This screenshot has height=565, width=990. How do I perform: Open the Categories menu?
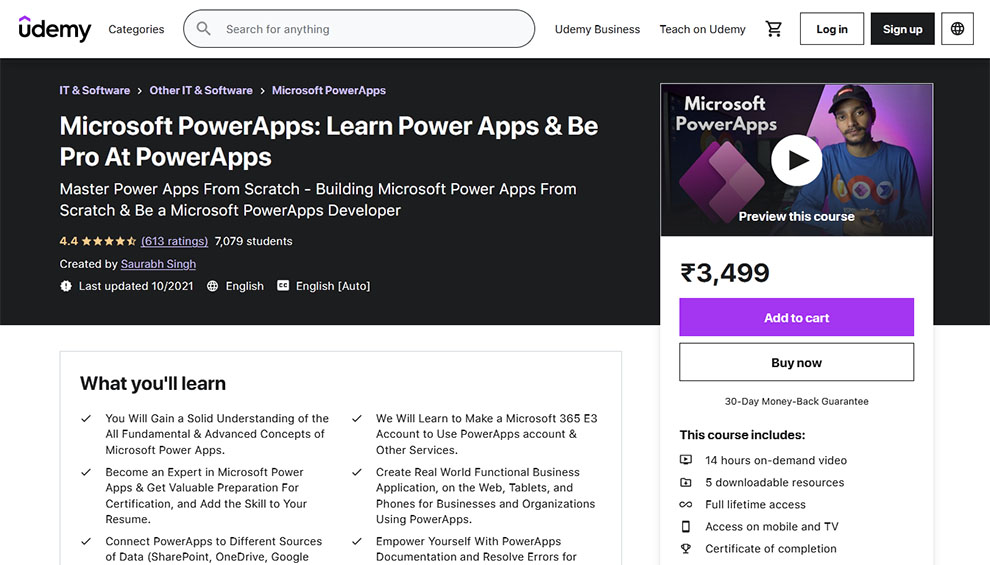(x=136, y=29)
